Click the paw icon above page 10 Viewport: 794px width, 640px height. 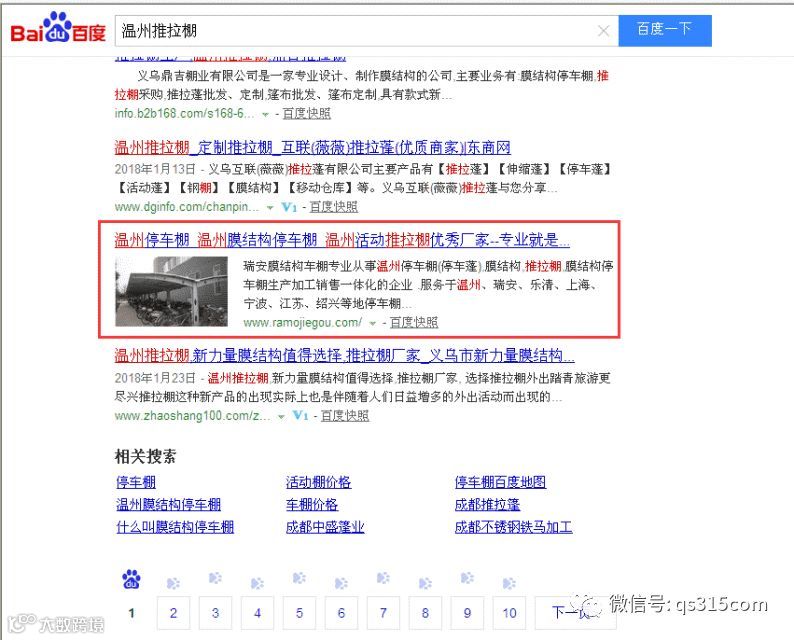[x=509, y=583]
